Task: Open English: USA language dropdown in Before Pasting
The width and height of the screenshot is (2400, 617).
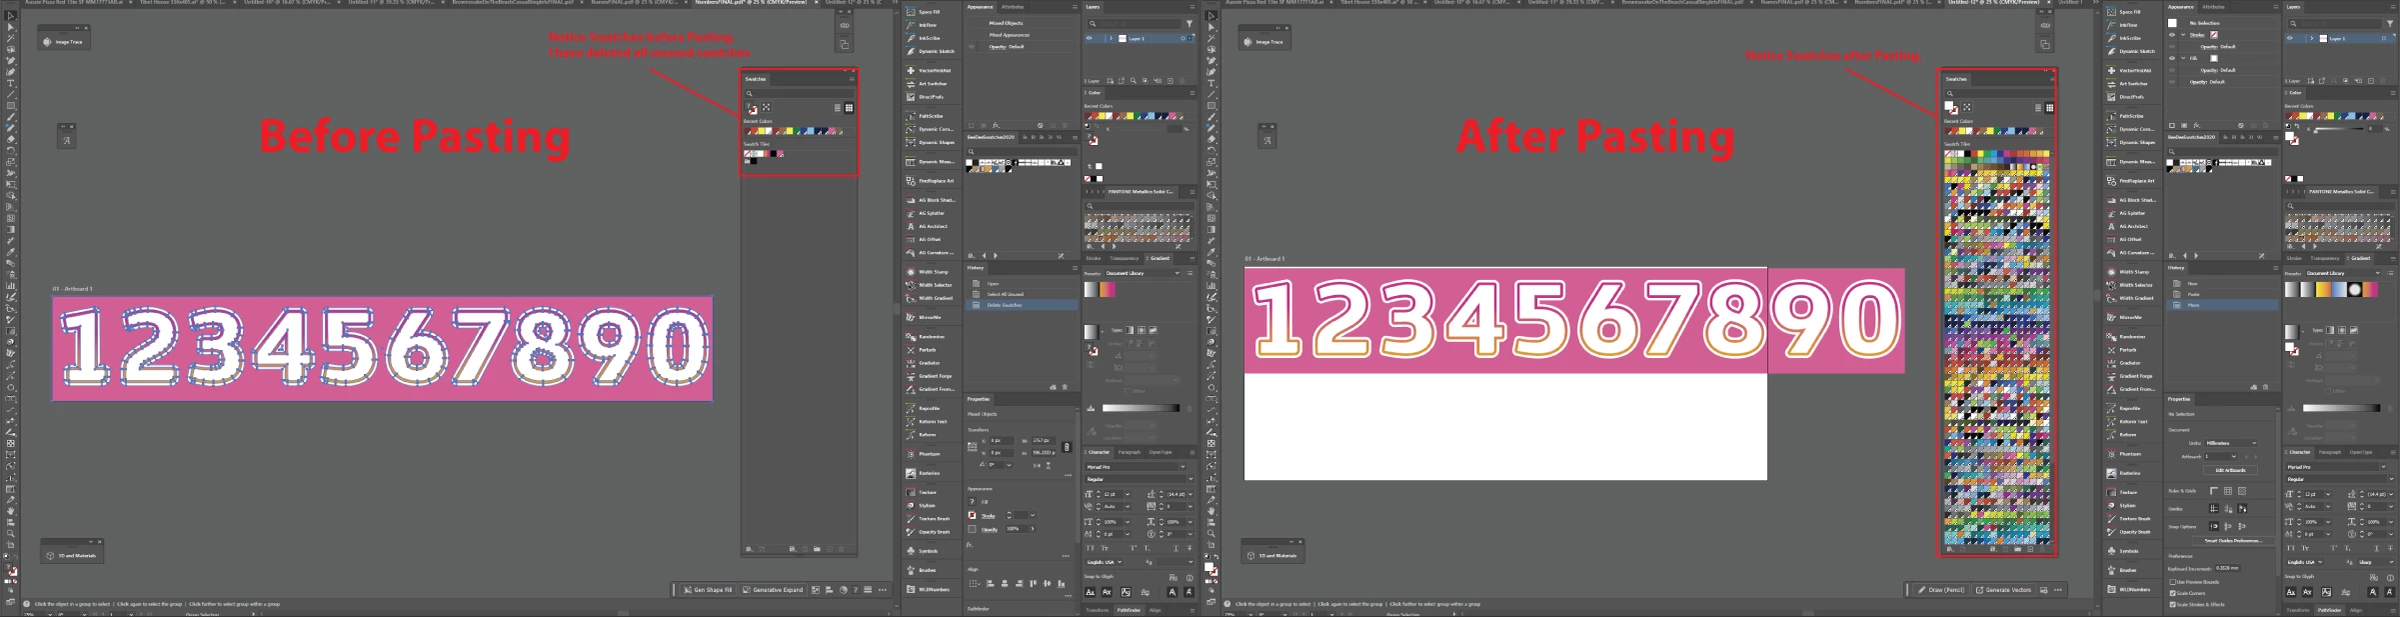Action: tap(1104, 562)
